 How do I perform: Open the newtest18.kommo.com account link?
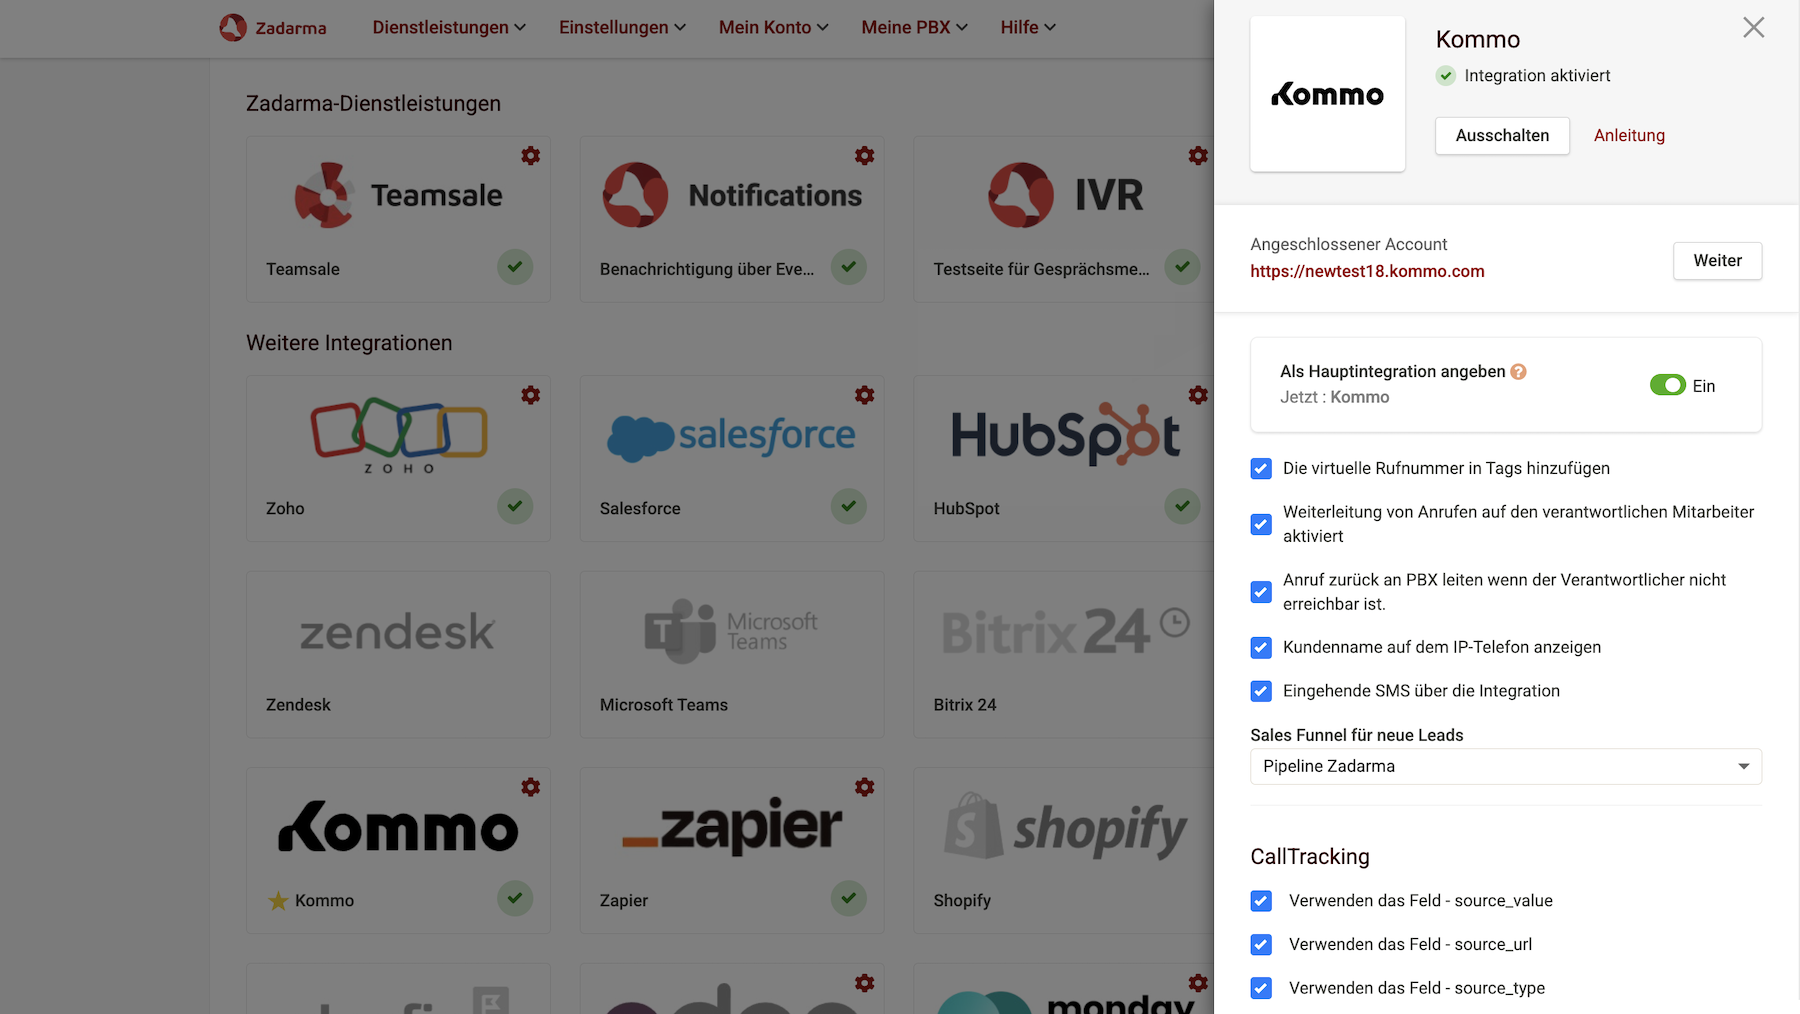[x=1367, y=272]
